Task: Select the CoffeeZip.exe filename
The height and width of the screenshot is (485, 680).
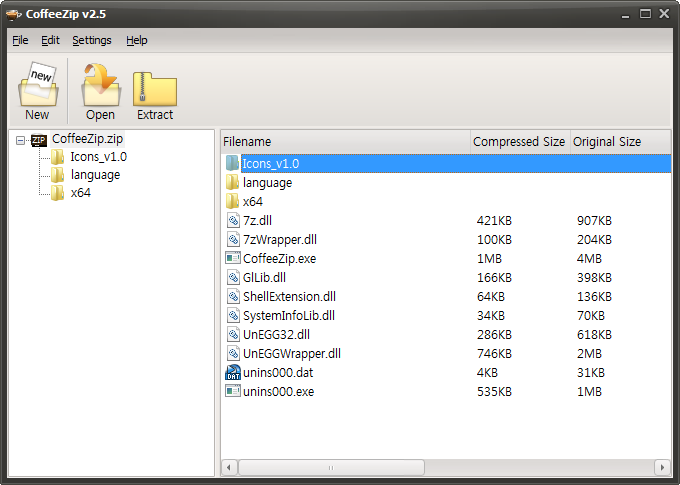Action: pos(280,259)
